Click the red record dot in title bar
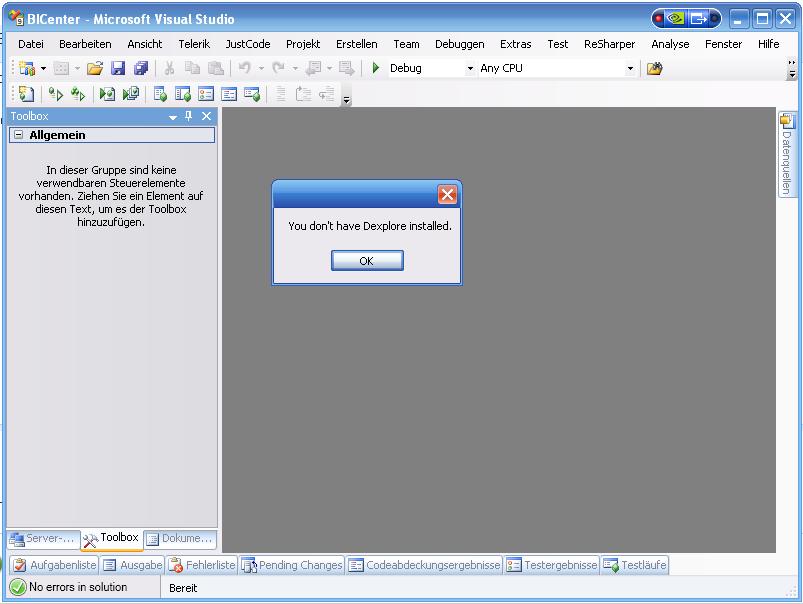The width and height of the screenshot is (803, 604). [x=659, y=19]
